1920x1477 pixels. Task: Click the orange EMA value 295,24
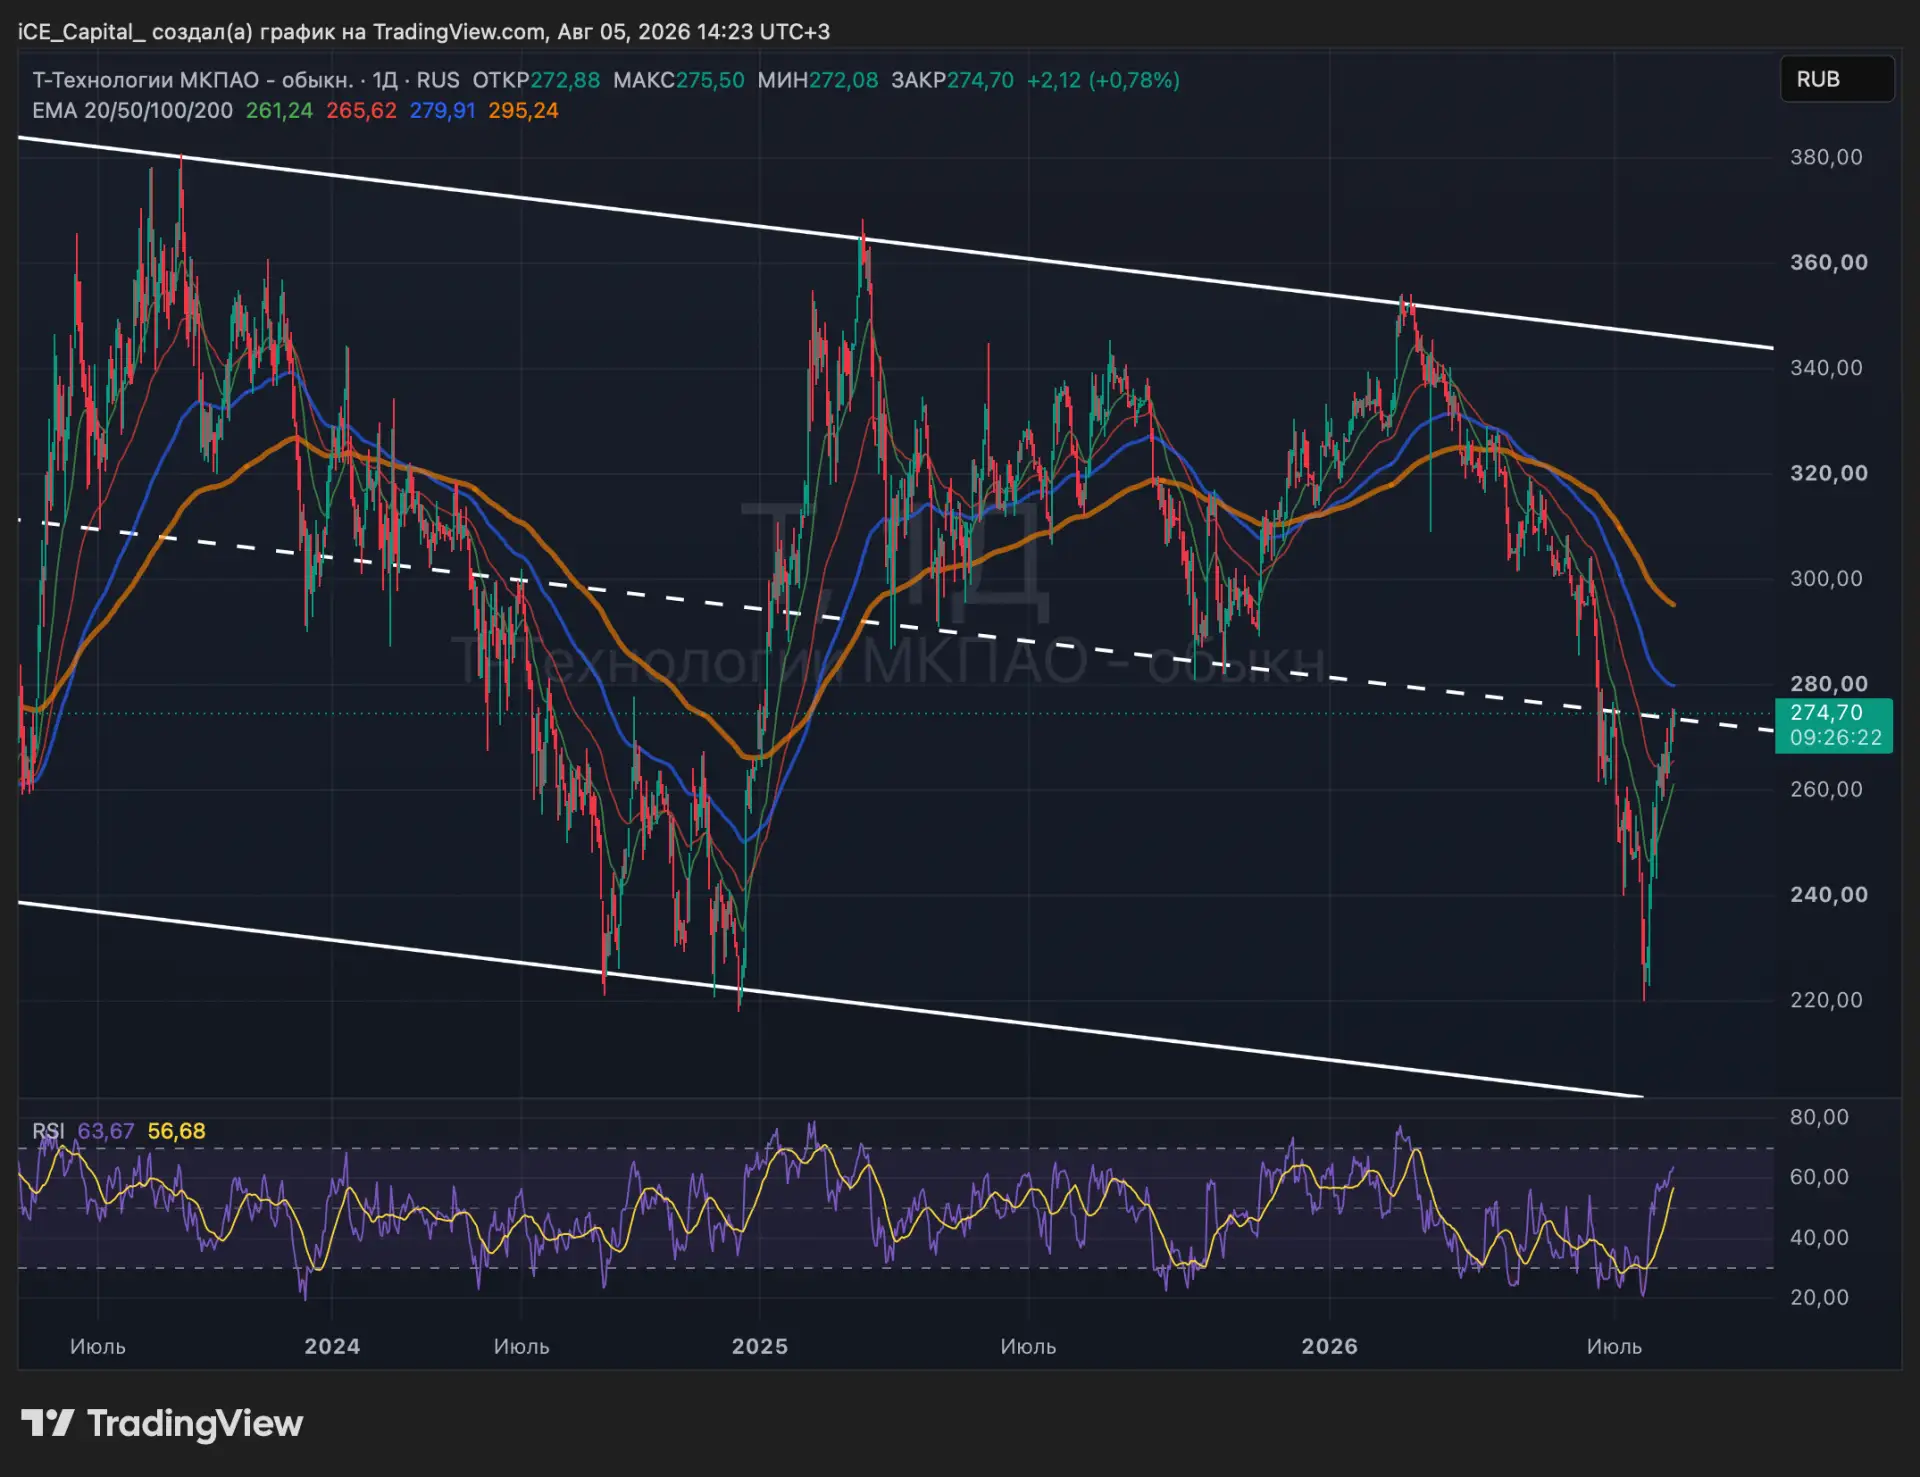[523, 111]
